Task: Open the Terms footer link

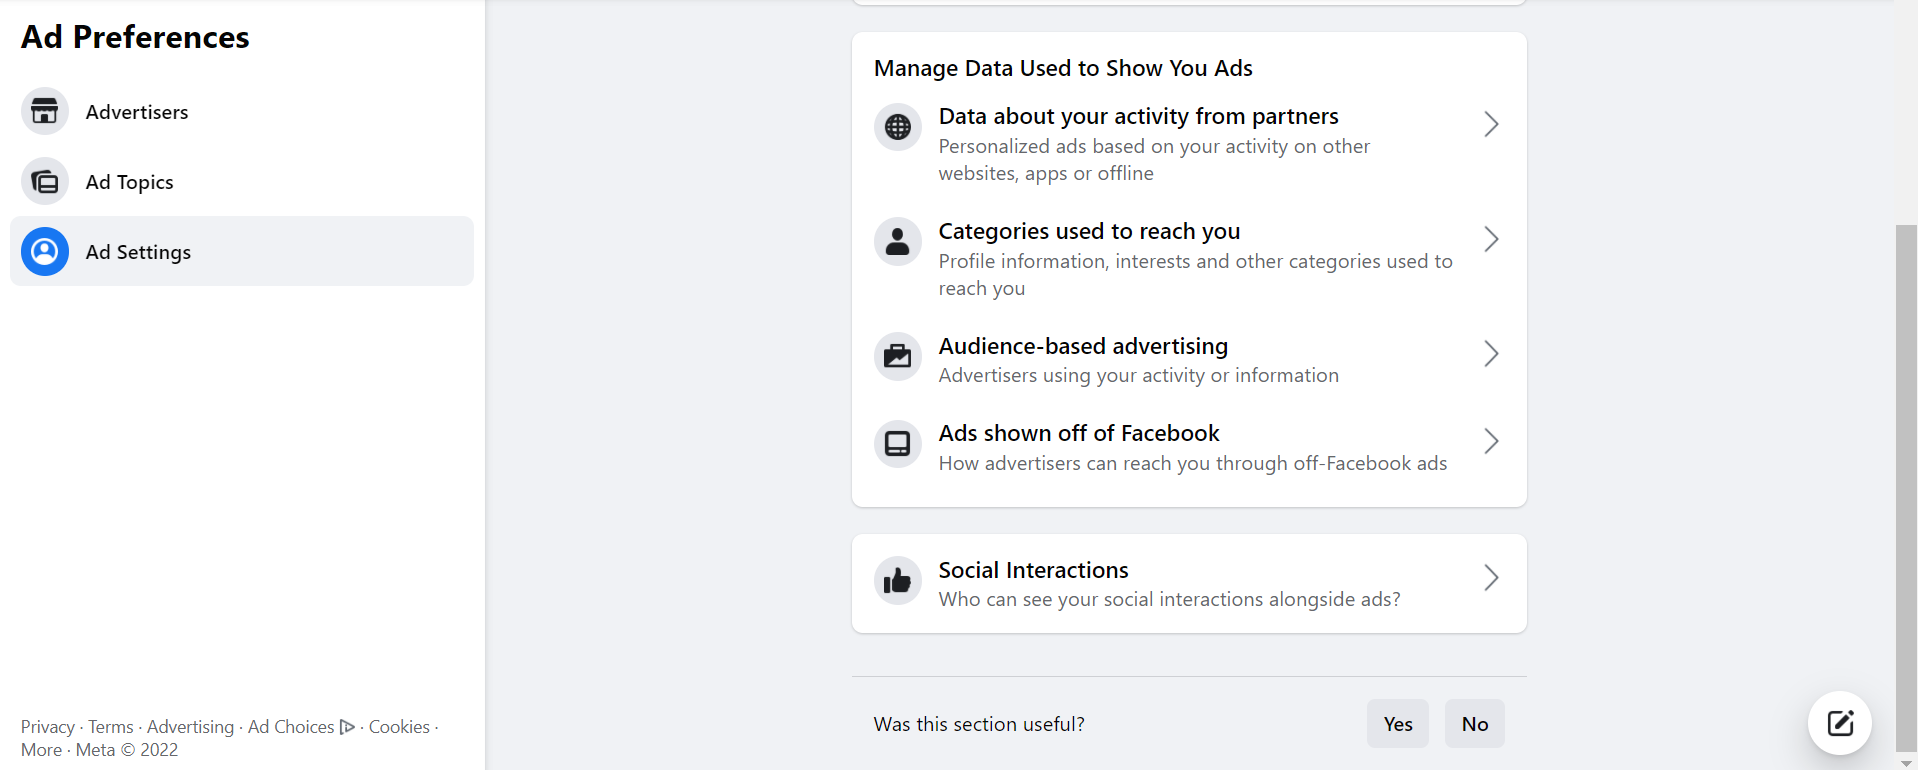Action: click(111, 727)
